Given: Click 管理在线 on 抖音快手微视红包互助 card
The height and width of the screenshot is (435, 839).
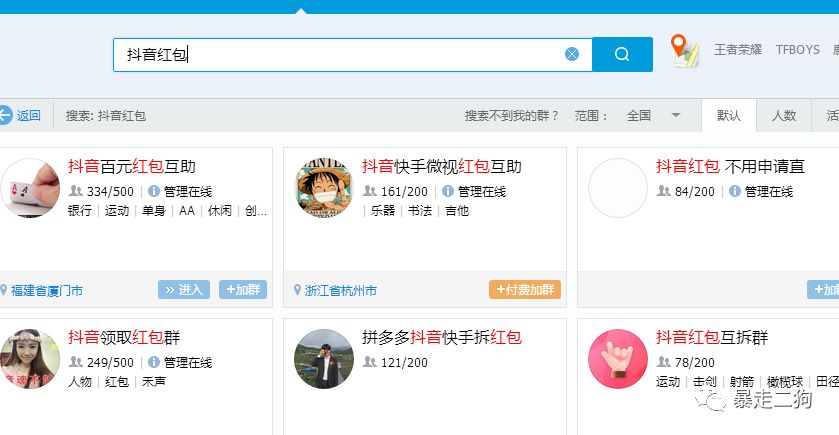Looking at the screenshot, I should click(x=482, y=192).
